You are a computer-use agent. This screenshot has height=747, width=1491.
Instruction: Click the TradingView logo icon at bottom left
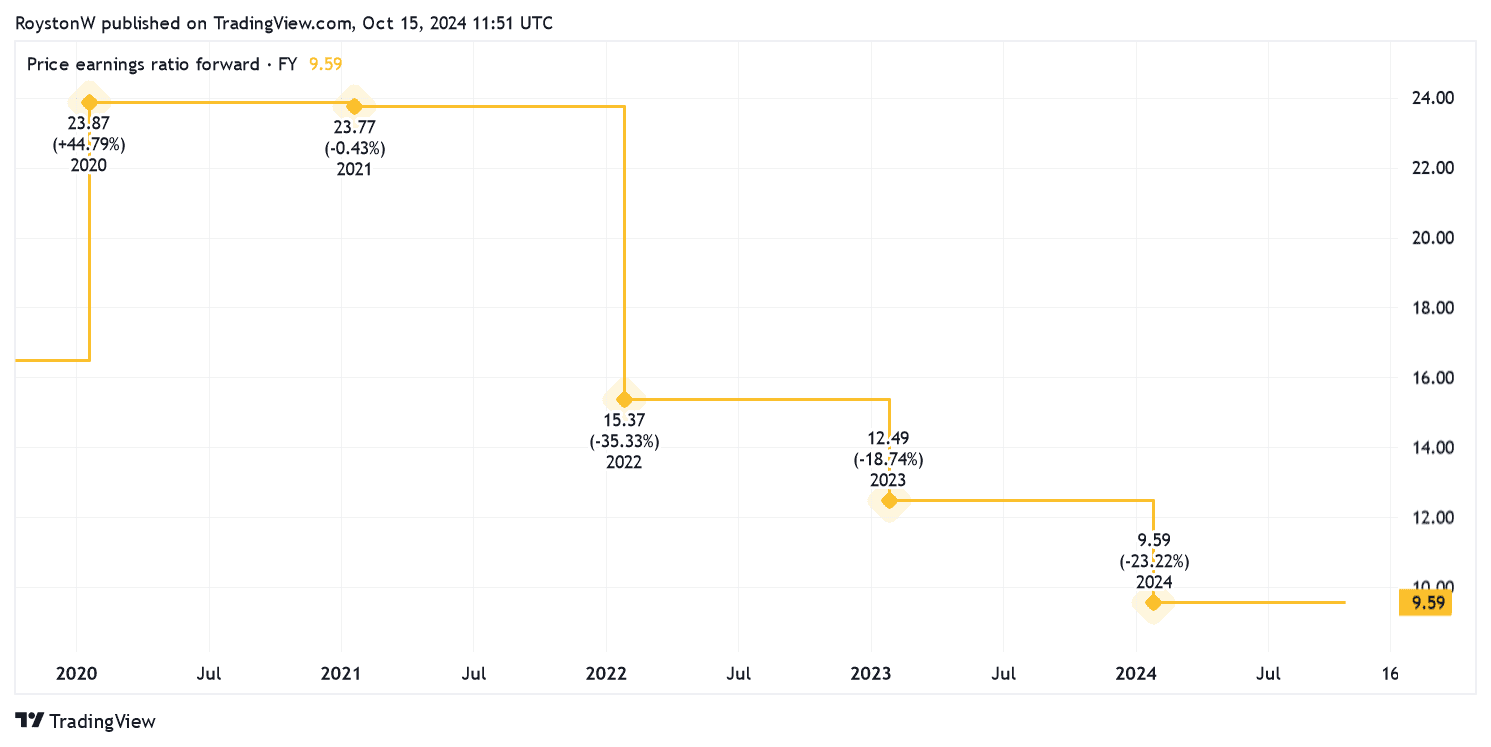(x=30, y=720)
